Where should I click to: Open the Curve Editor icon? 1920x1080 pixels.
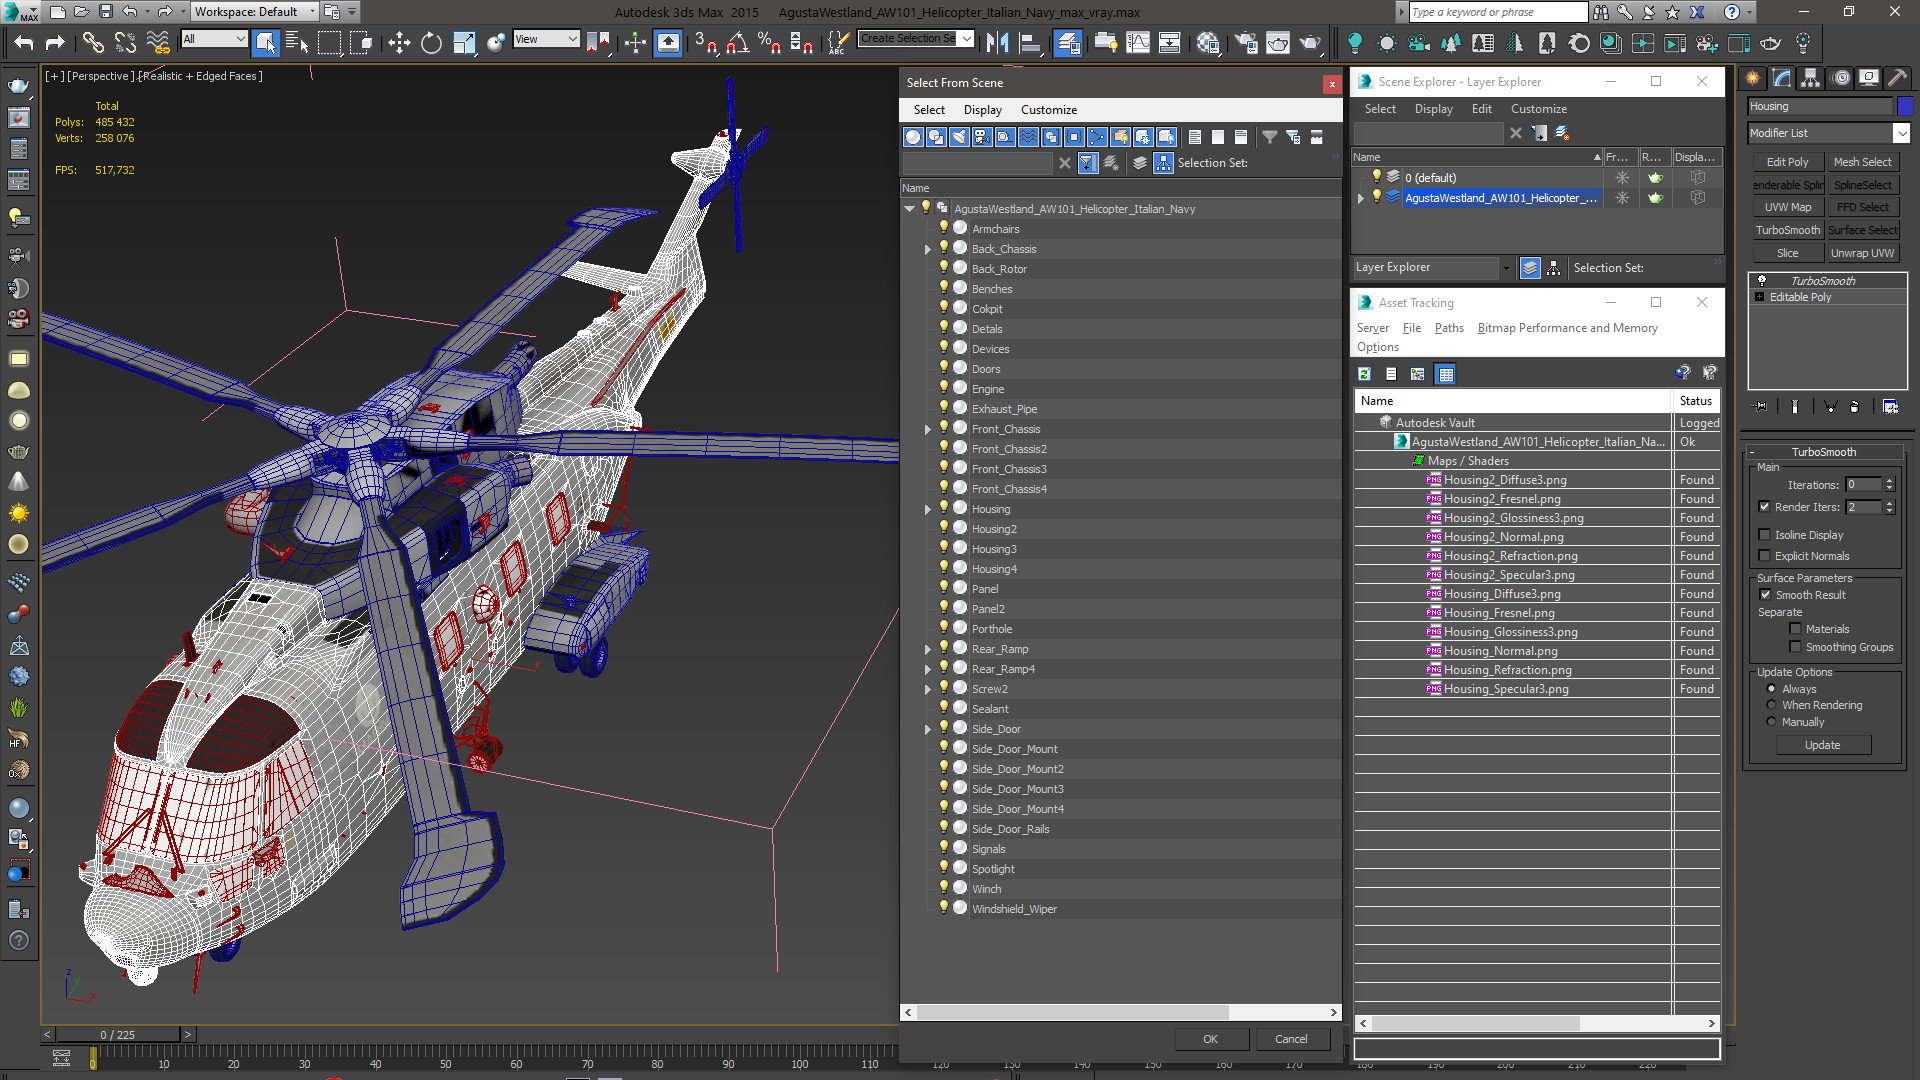point(1138,42)
